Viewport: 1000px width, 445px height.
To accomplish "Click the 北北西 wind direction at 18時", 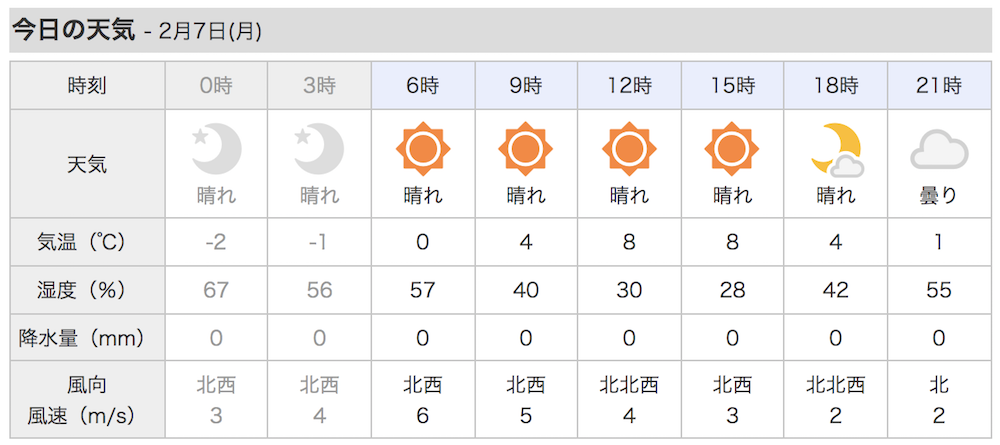I will tap(836, 384).
